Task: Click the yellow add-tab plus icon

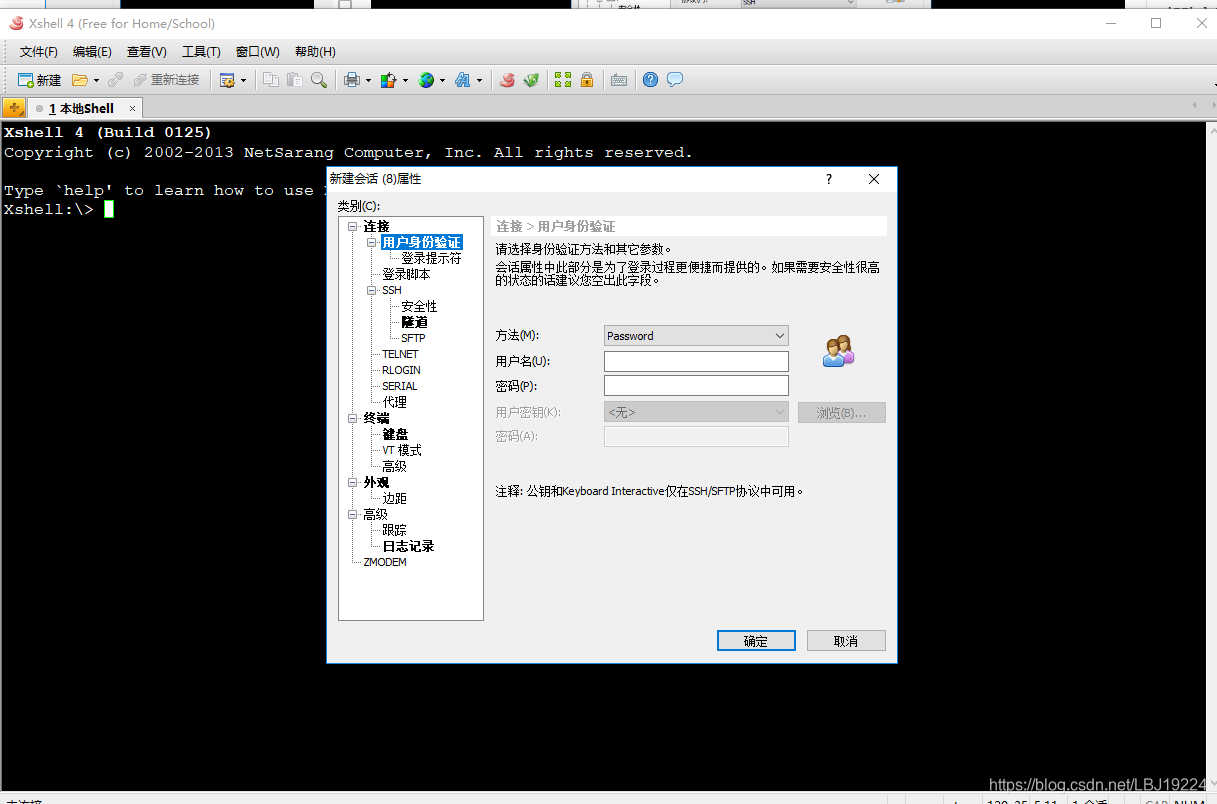Action: [x=14, y=108]
